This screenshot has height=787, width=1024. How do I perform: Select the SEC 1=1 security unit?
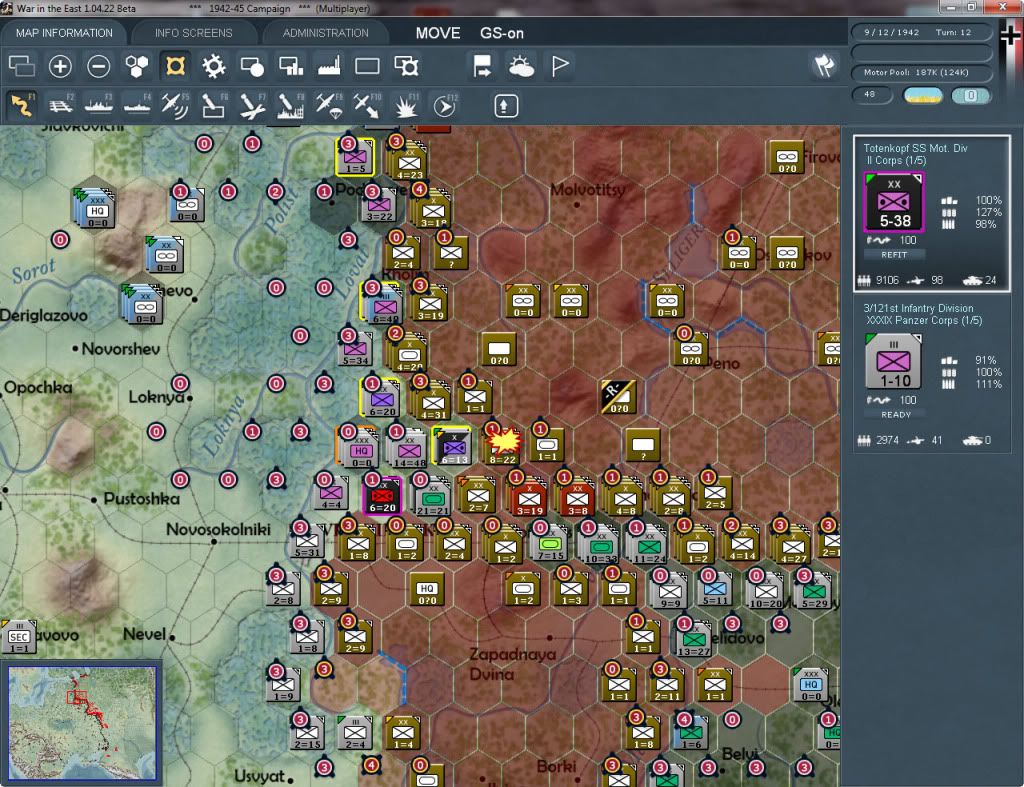19,637
